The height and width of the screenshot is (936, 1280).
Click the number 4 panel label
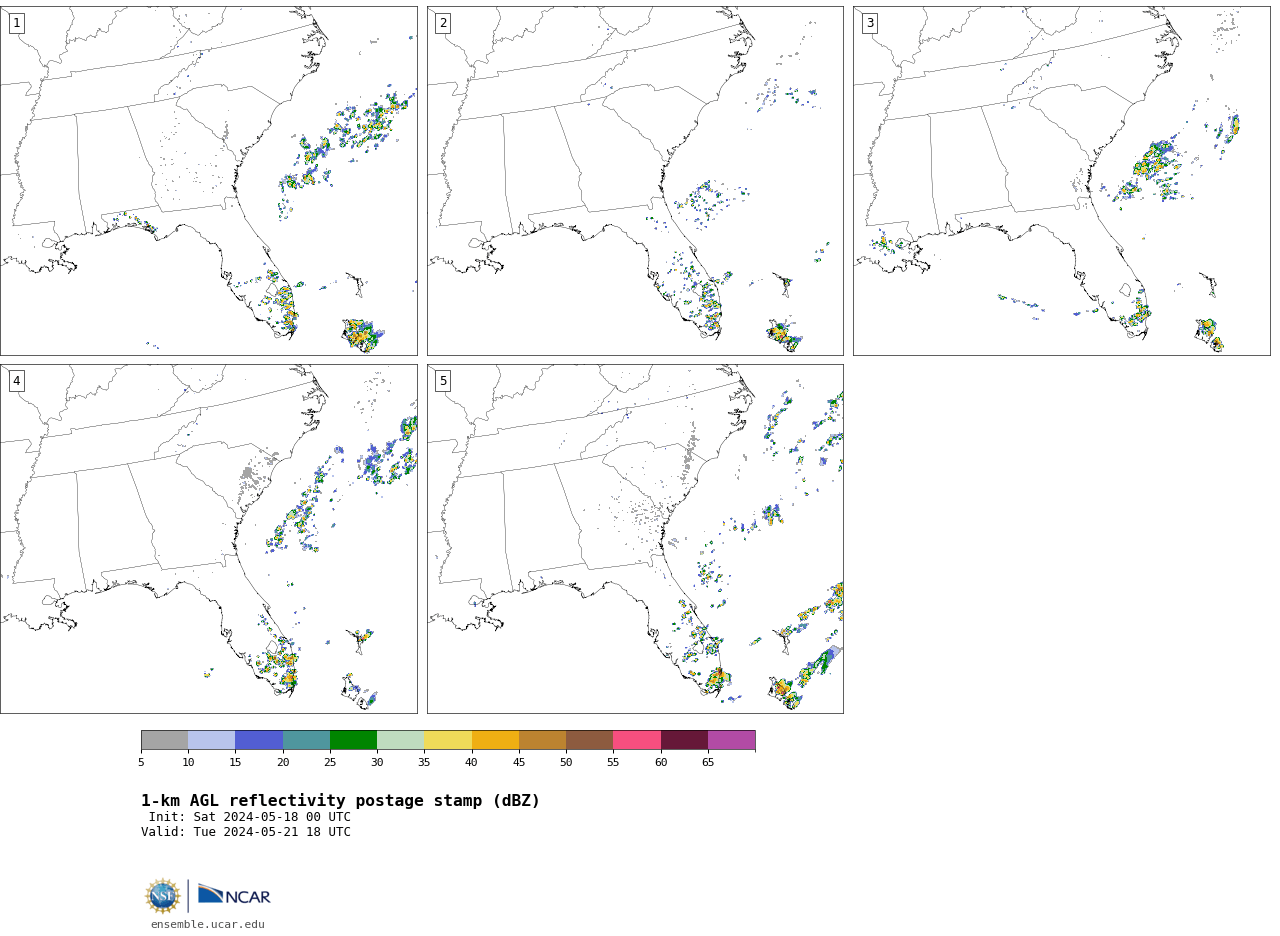click(16, 381)
